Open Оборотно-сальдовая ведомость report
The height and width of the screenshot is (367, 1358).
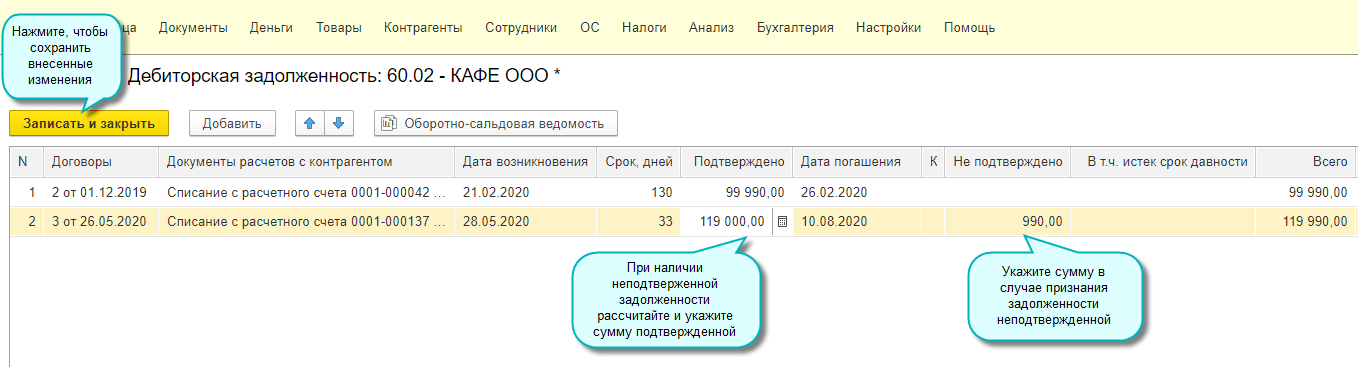point(496,123)
